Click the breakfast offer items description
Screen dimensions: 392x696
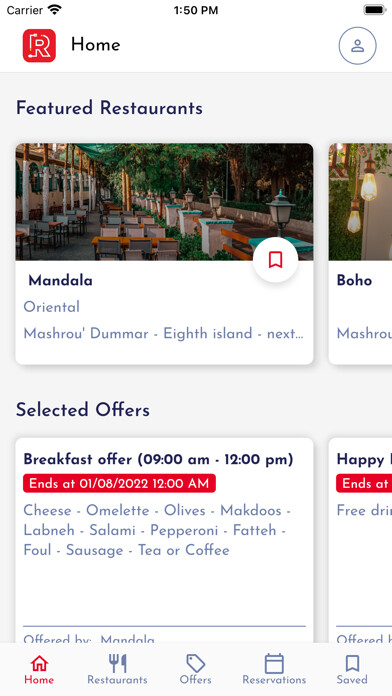coord(157,530)
